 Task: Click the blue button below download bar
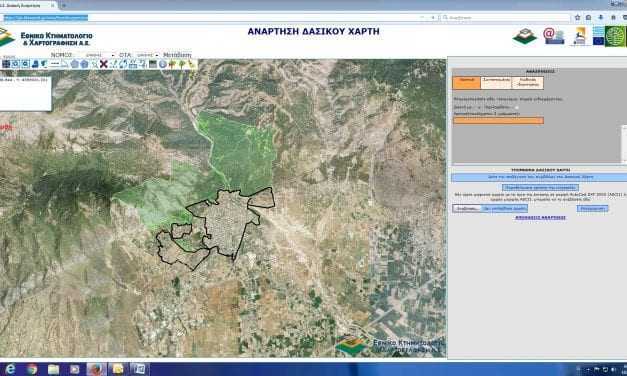pyautogui.click(x=540, y=187)
